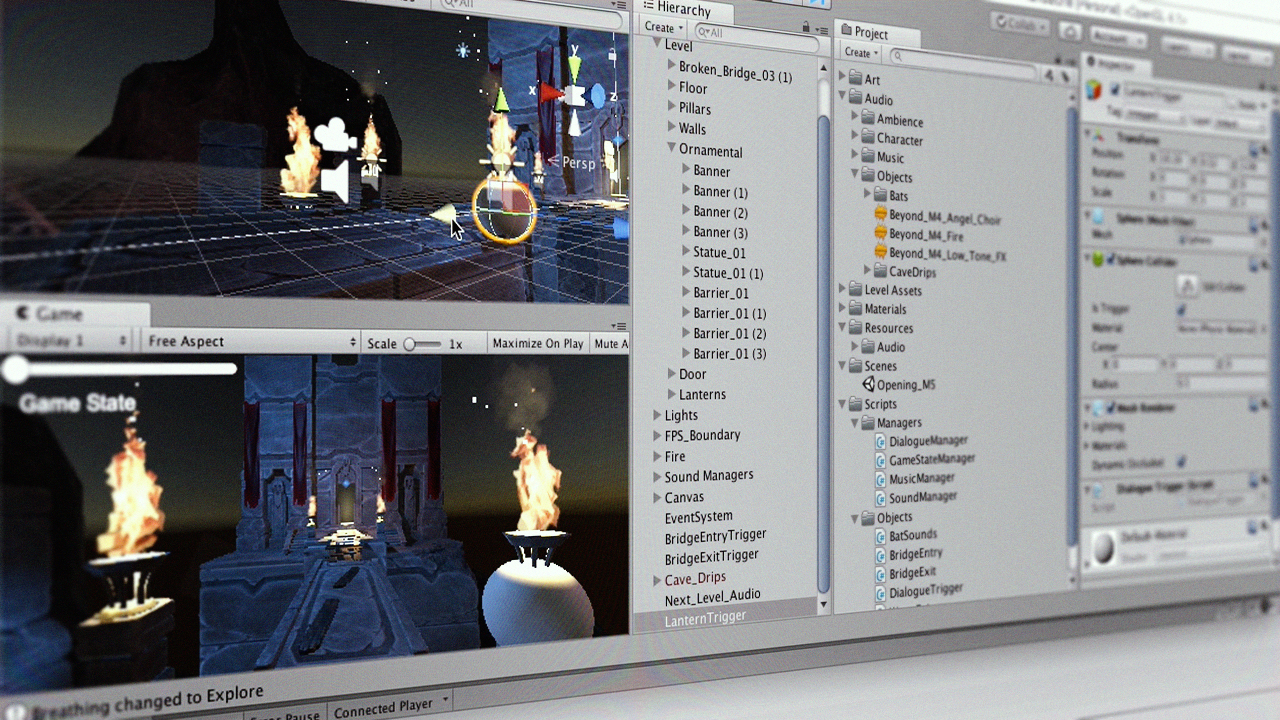The height and width of the screenshot is (720, 1280).
Task: Toggle the Dynamic Occluded checkbox
Action: point(1181,462)
